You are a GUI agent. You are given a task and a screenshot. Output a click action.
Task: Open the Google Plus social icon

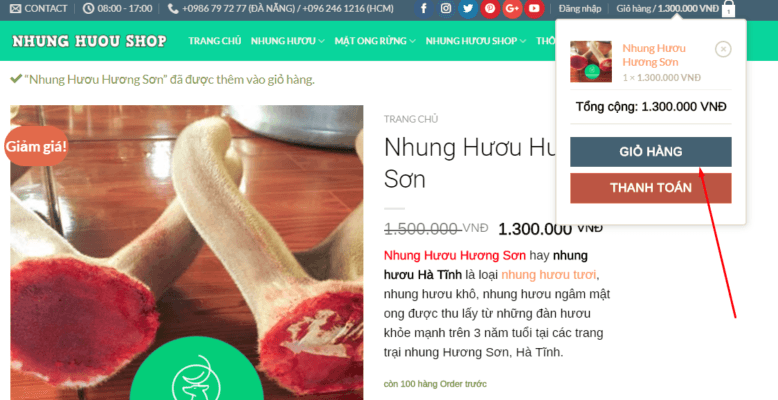(x=512, y=8)
